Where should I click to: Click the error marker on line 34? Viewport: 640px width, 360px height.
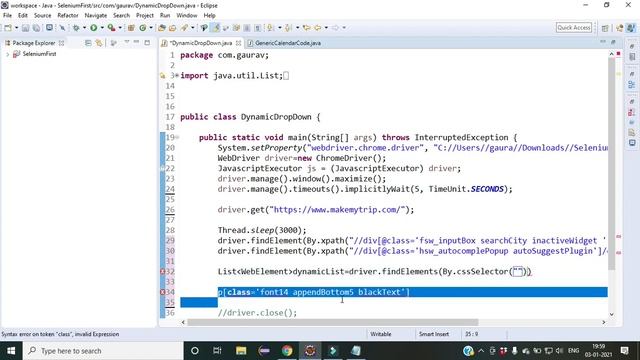[162, 292]
